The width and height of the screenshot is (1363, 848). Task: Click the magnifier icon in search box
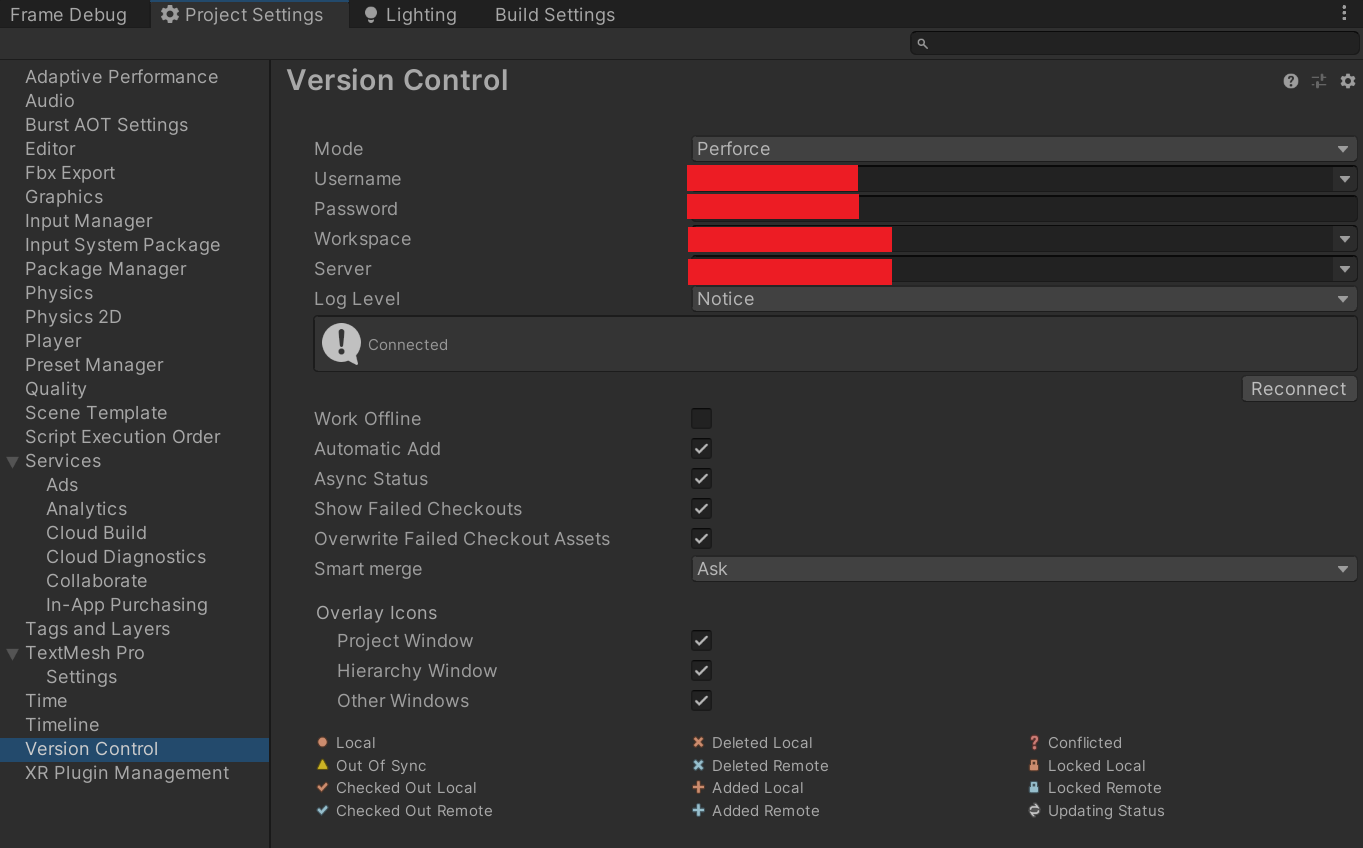[923, 43]
